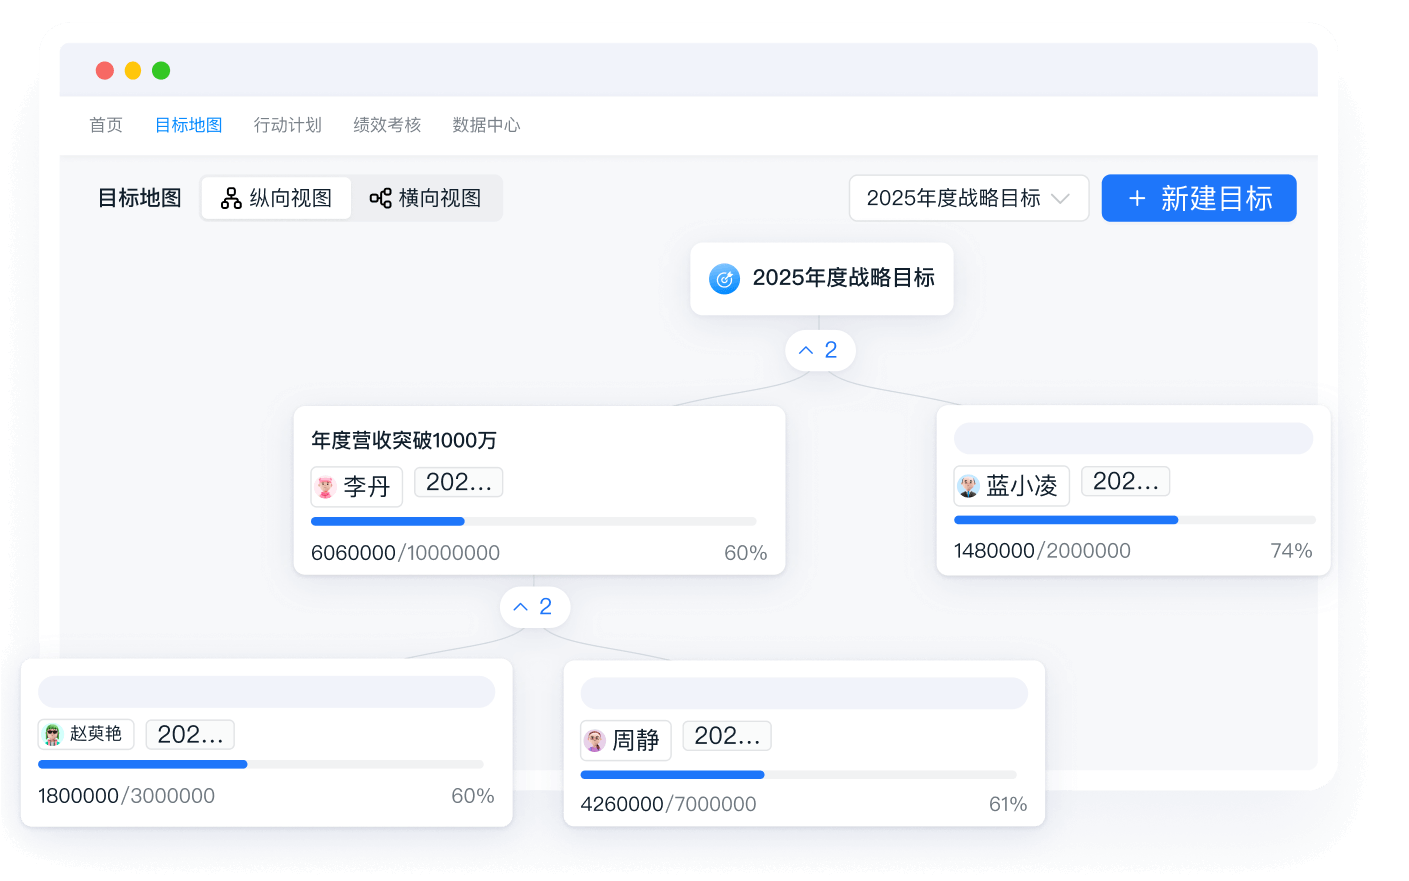
Task: Open the 2025年度战略目标 dropdown selector
Action: coord(967,198)
